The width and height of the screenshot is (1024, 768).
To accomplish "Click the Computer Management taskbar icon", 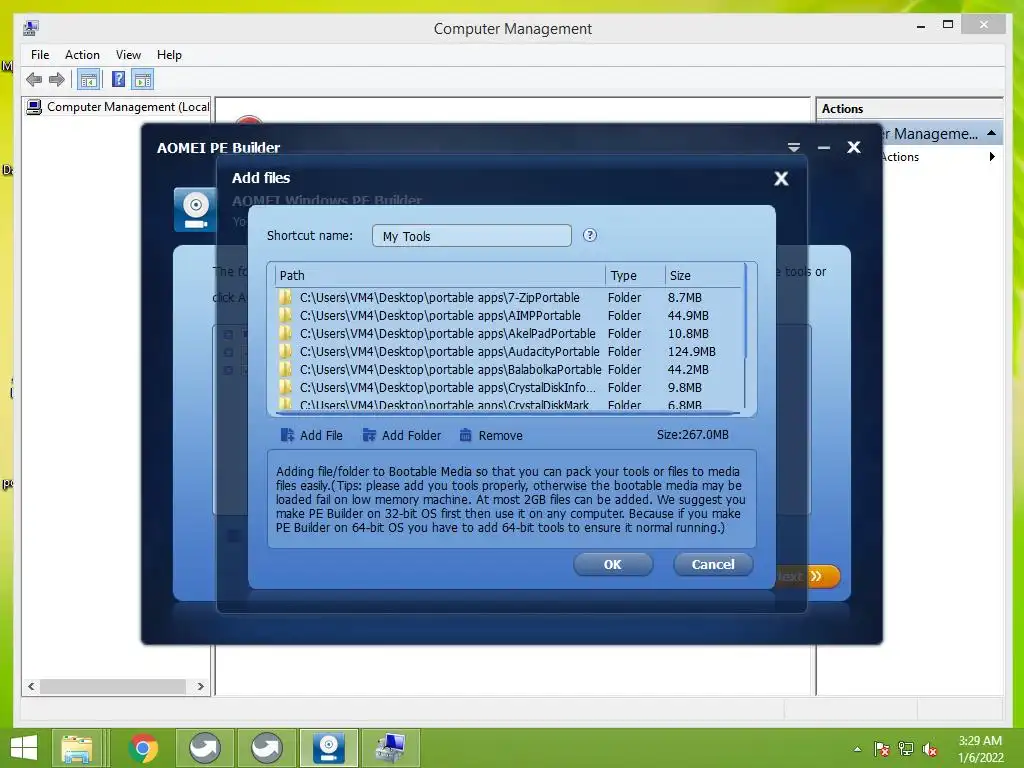I will click(x=391, y=748).
